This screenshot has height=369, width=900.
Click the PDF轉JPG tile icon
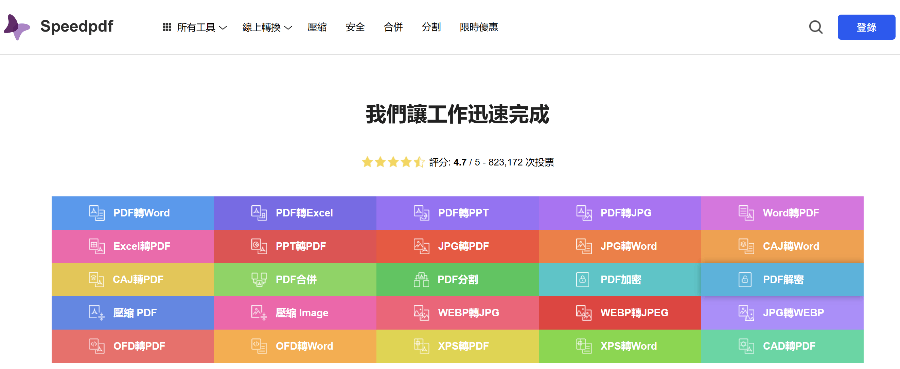tap(584, 213)
